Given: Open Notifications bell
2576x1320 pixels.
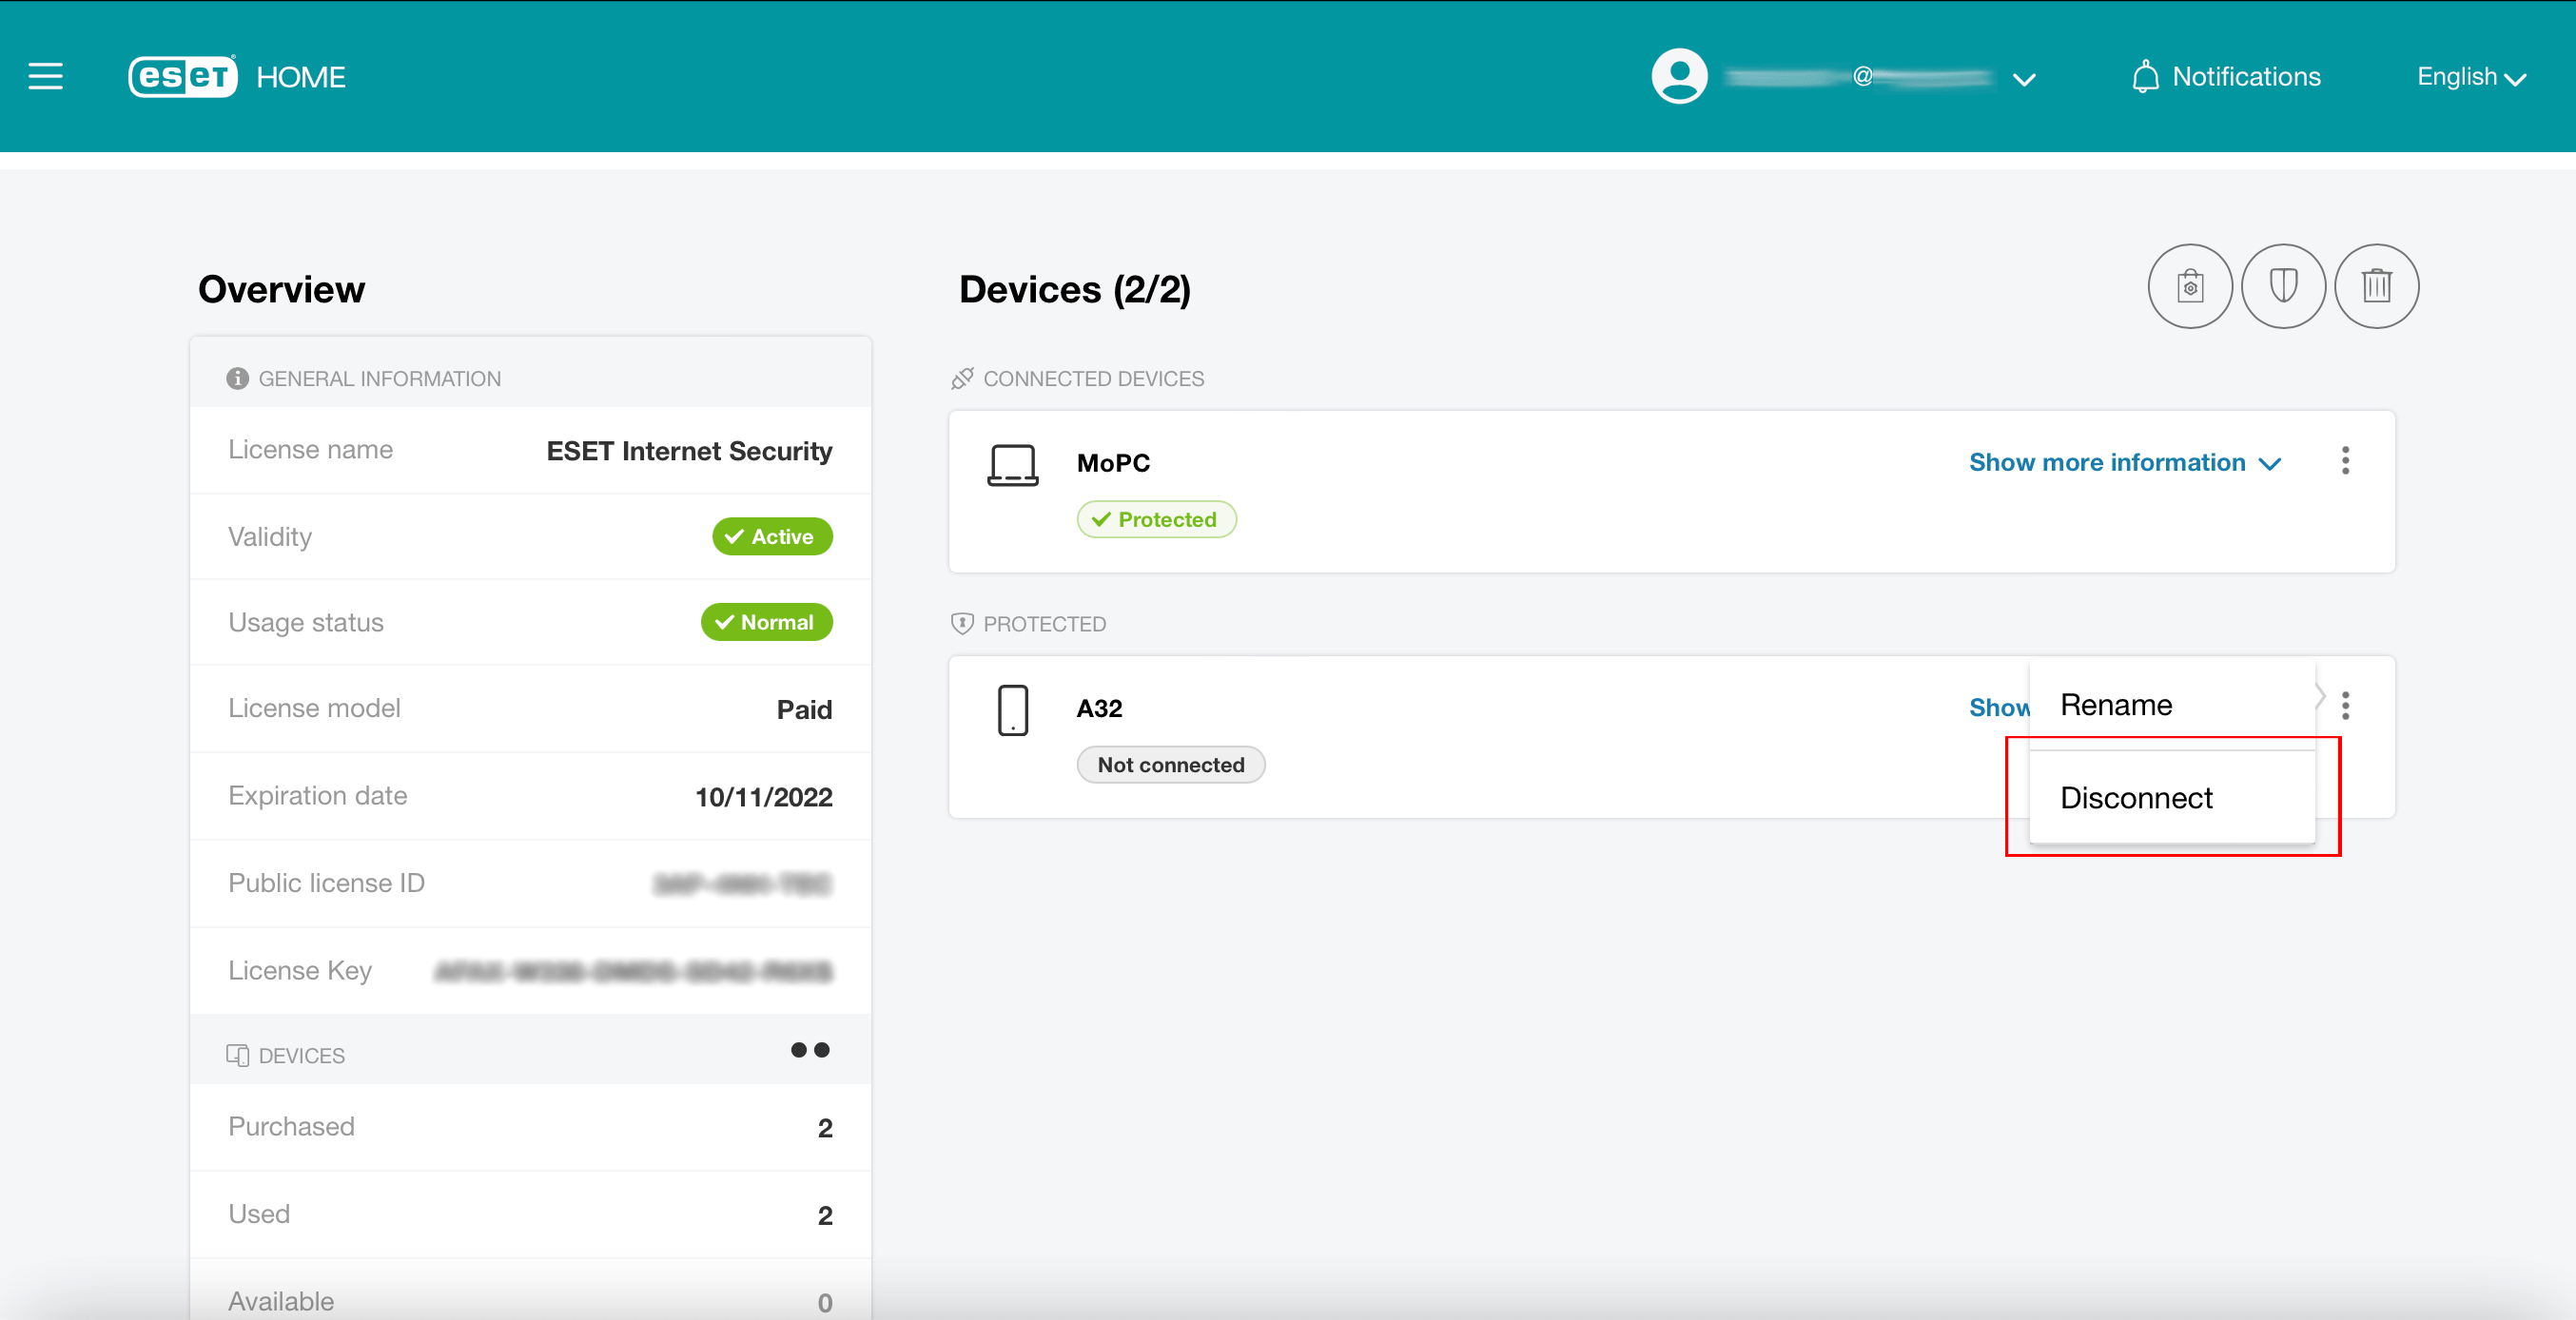Looking at the screenshot, I should [x=2225, y=77].
